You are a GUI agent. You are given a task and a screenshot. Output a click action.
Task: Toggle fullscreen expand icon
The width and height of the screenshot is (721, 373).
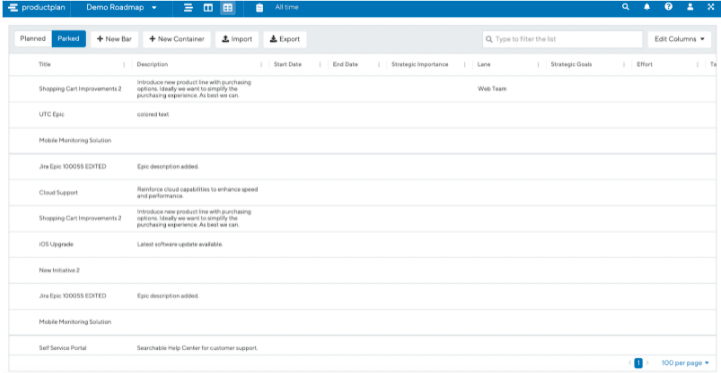(710, 7)
